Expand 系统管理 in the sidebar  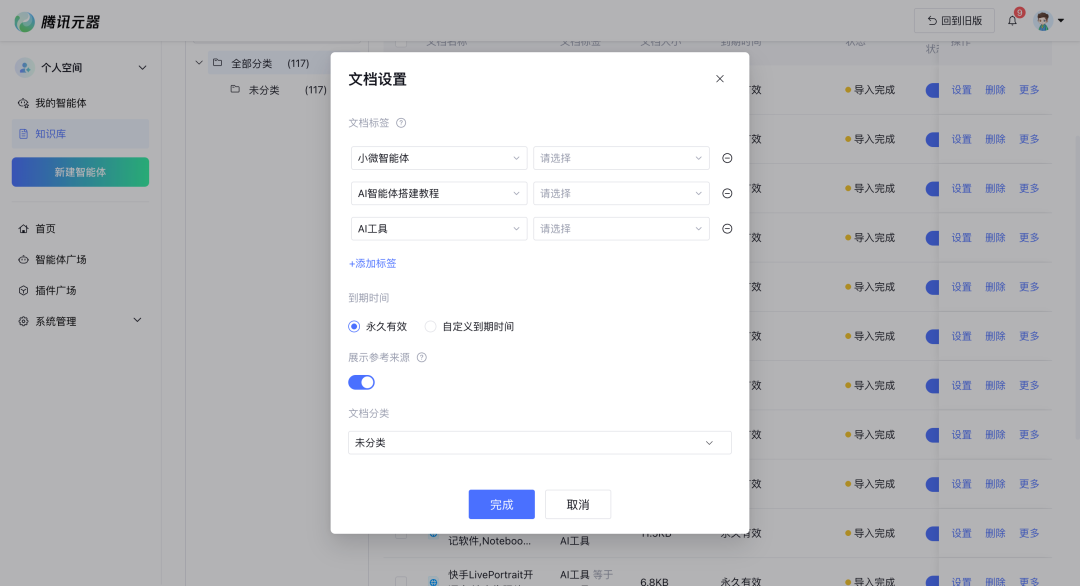[x=81, y=322]
